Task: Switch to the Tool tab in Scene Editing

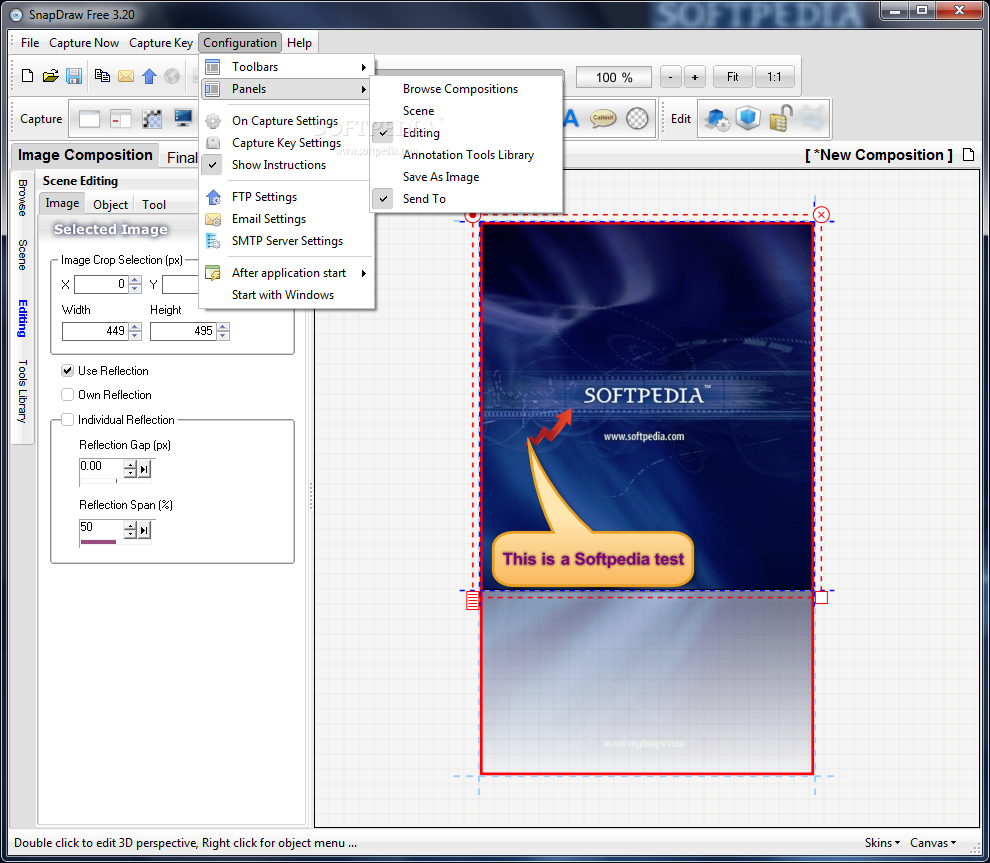Action: tap(154, 205)
